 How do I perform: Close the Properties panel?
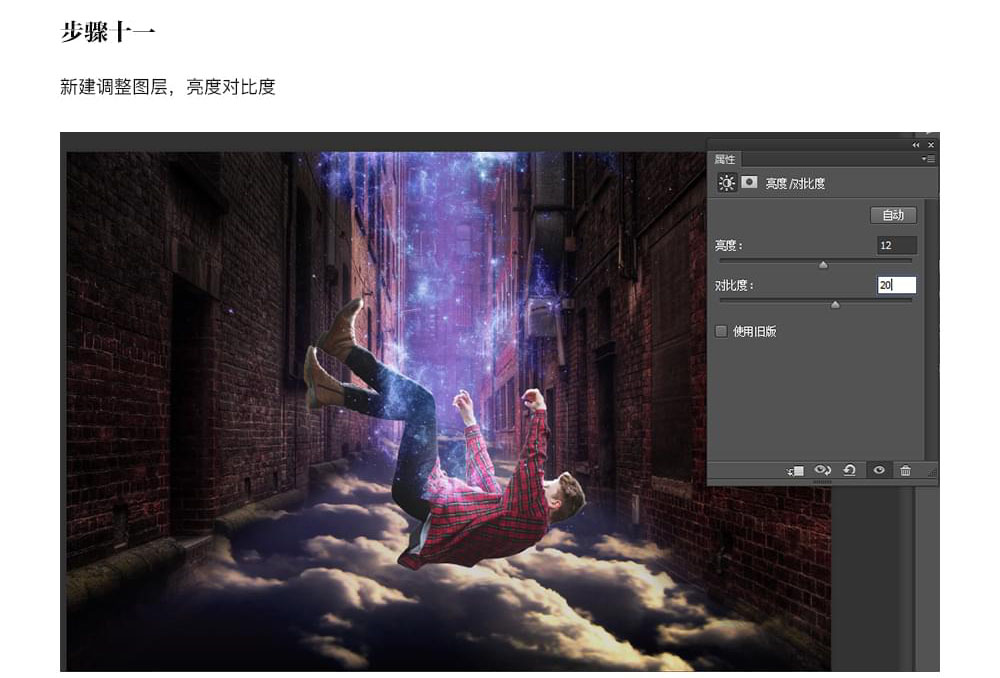pos(930,145)
